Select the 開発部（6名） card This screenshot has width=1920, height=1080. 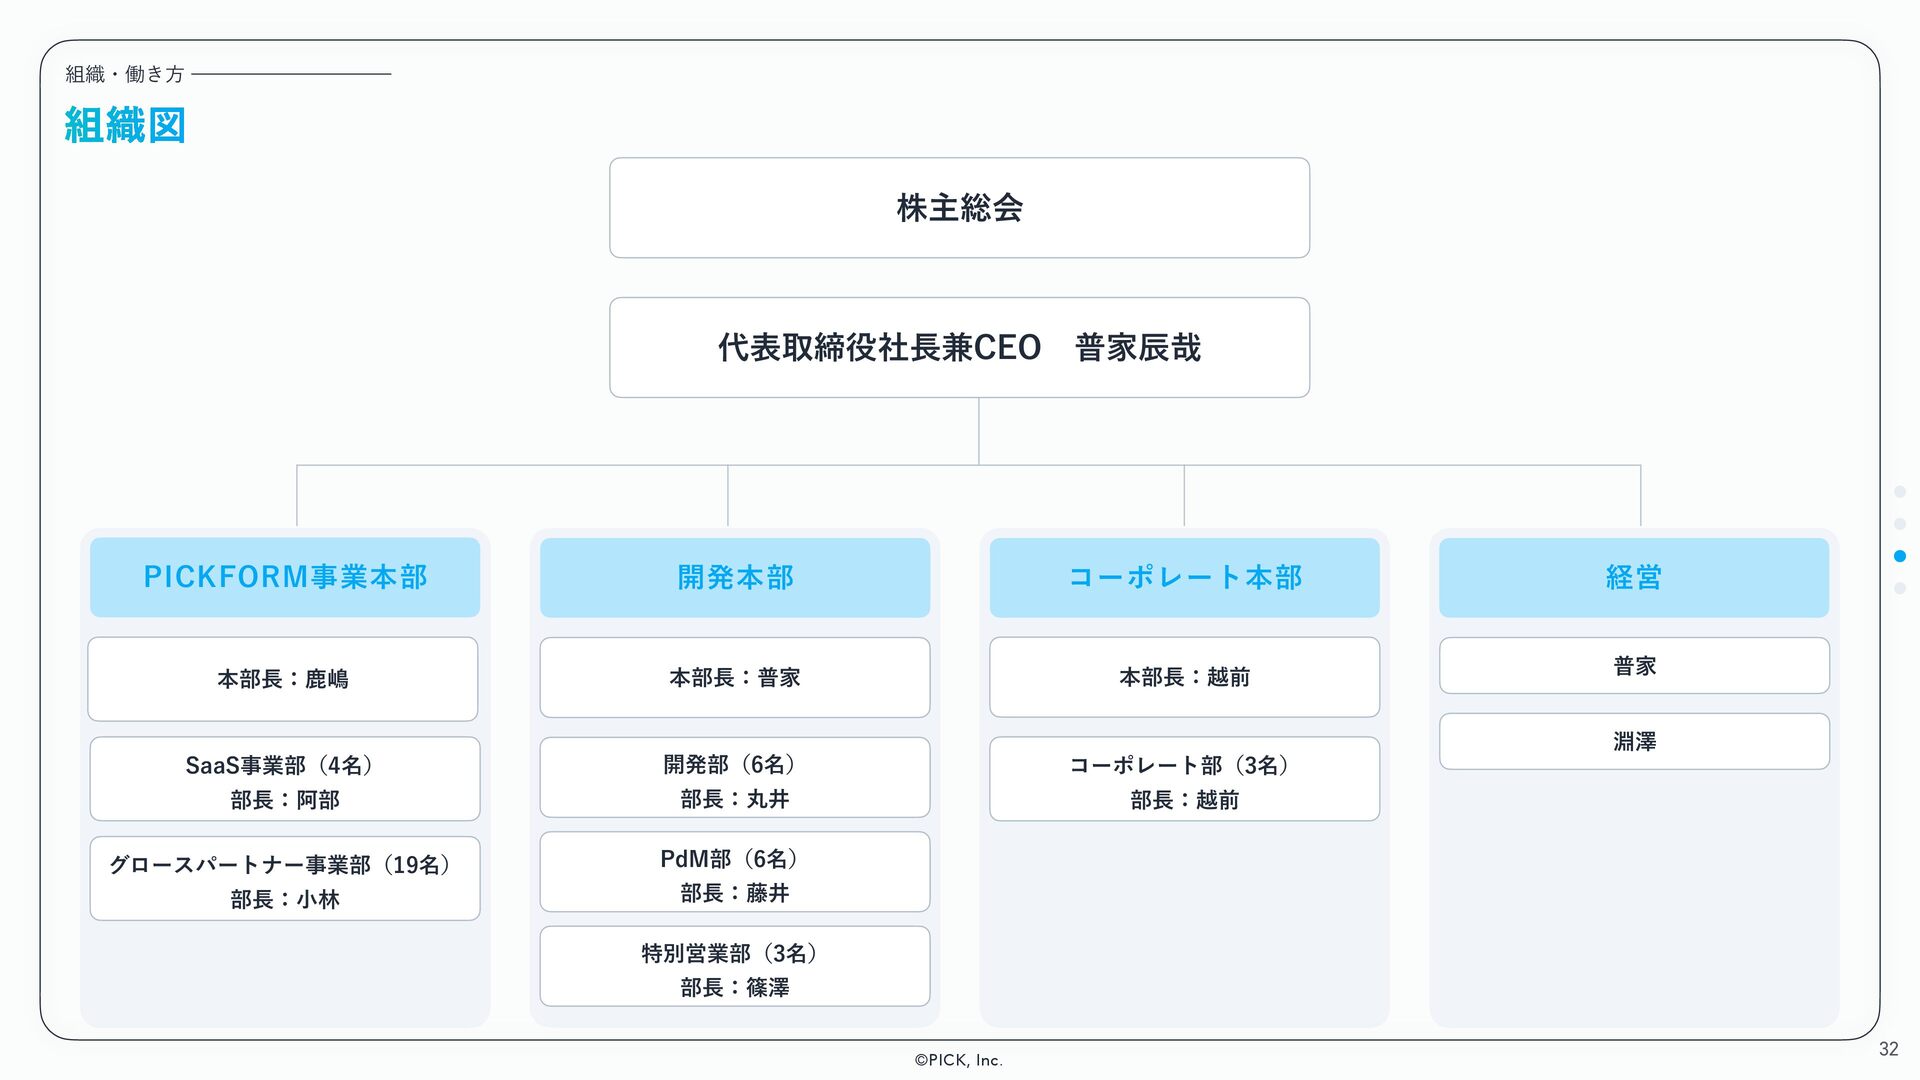pyautogui.click(x=735, y=778)
